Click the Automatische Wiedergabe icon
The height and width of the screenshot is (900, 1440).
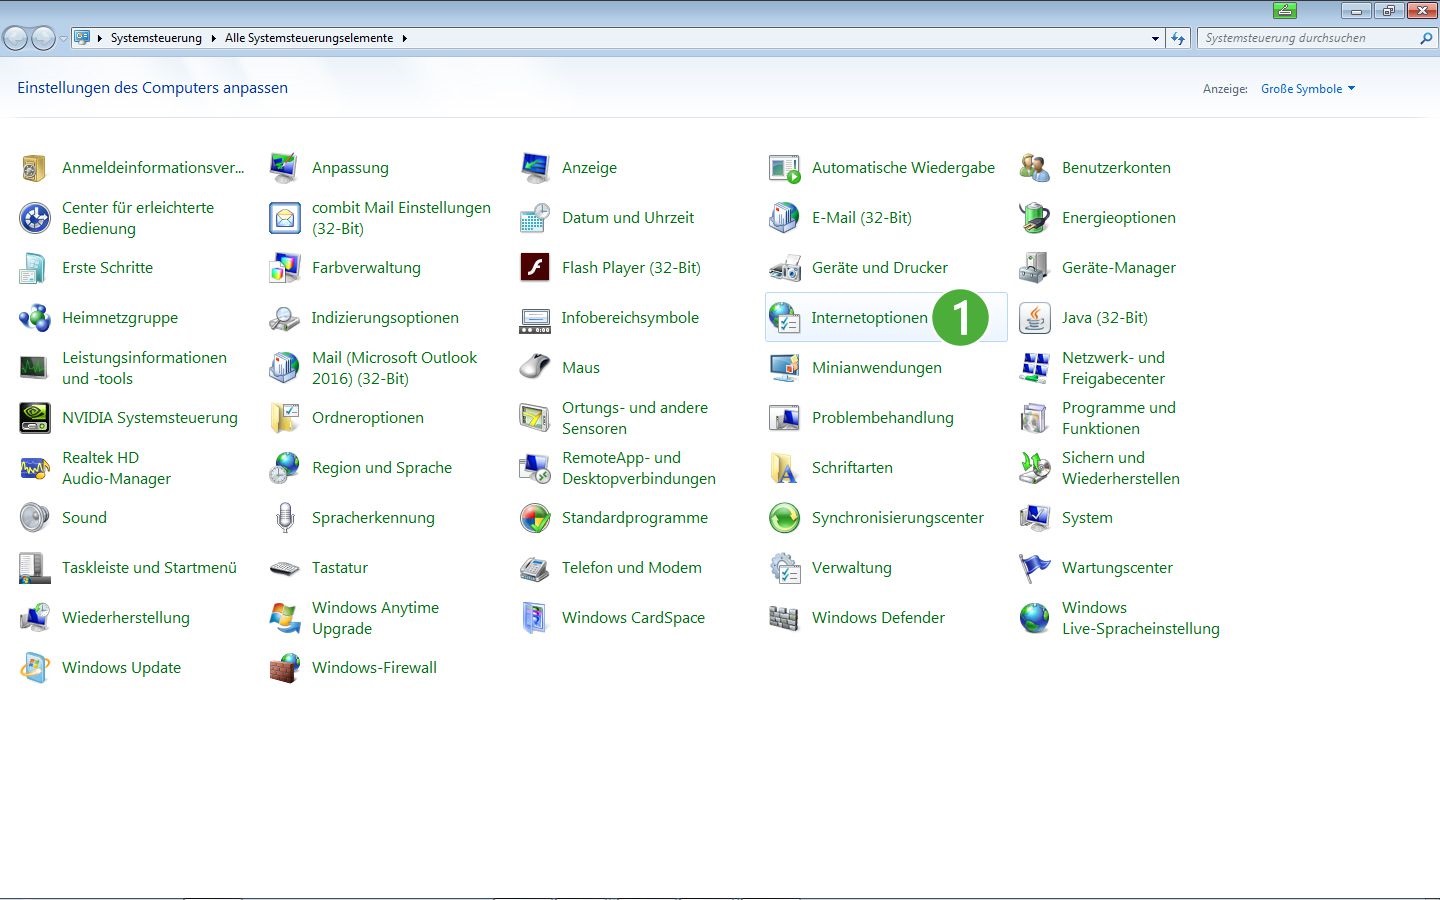point(785,168)
